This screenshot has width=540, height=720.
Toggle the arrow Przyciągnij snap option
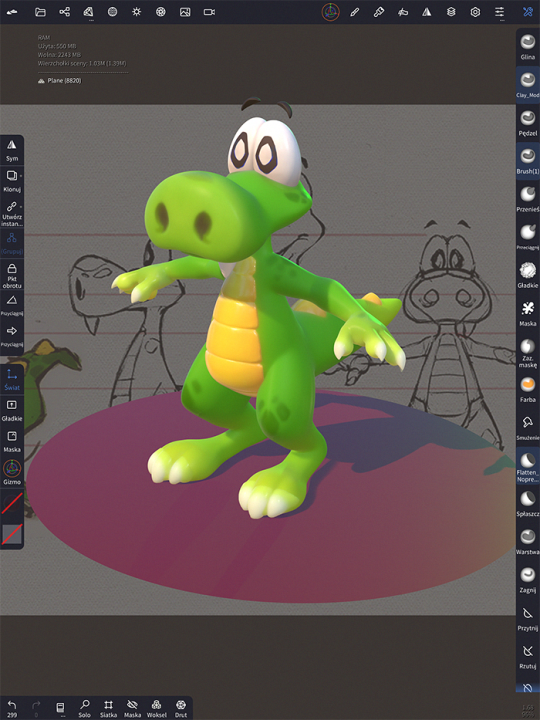point(12,336)
